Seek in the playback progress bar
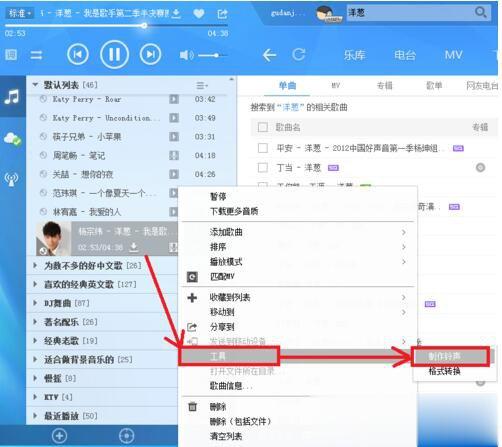The height and width of the screenshot is (447, 502). (x=116, y=26)
